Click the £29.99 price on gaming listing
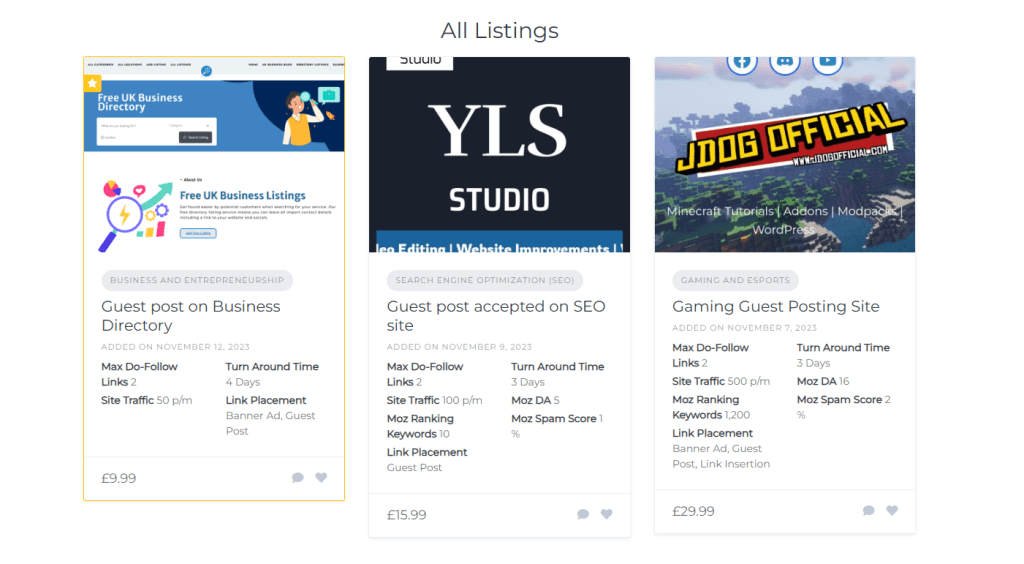Image resolution: width=1024 pixels, height=564 pixels. pos(693,511)
